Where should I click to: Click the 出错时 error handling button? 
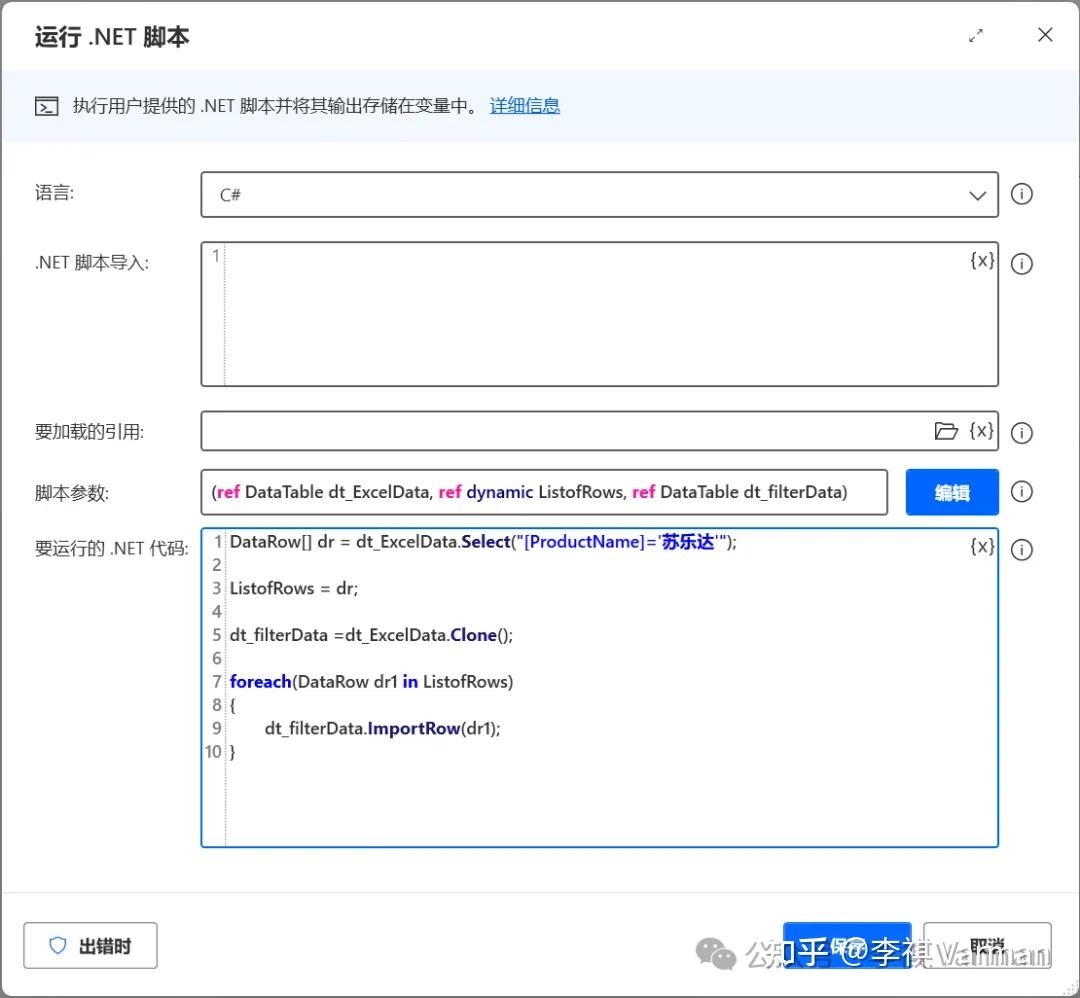90,945
